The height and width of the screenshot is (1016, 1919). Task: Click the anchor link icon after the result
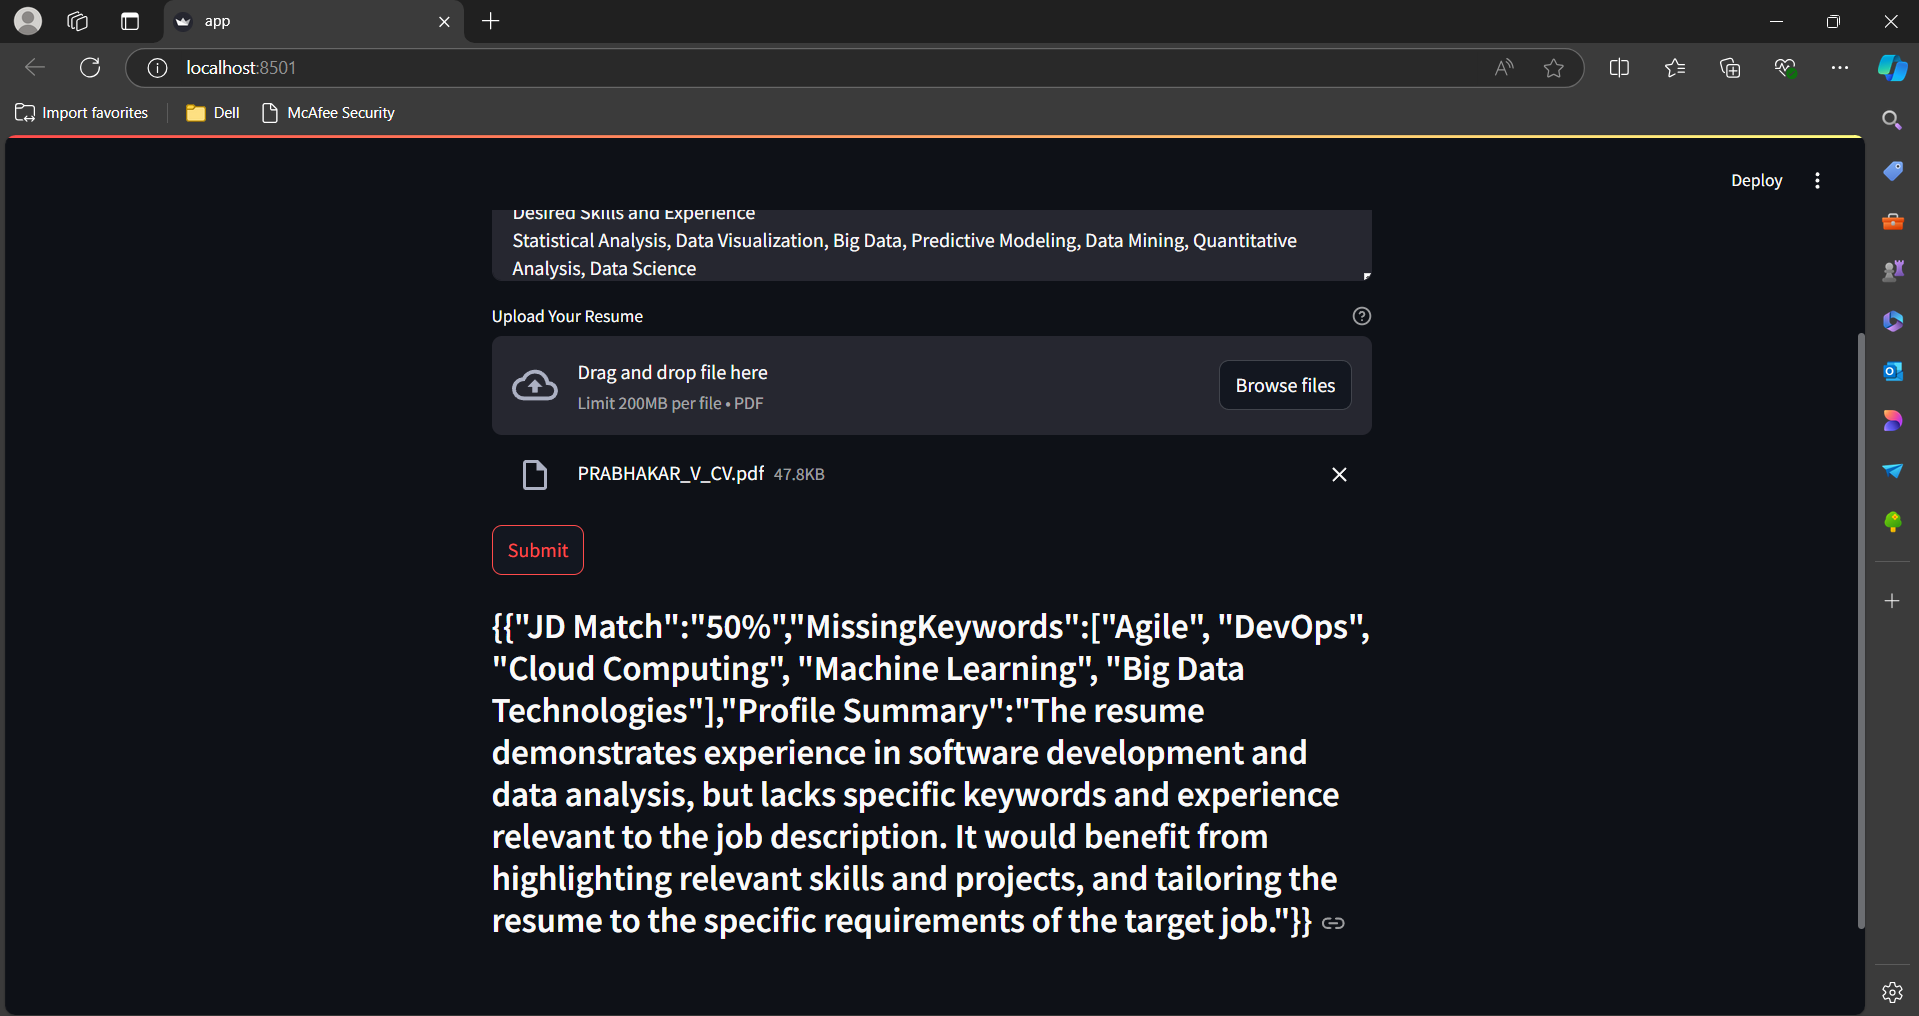(x=1333, y=923)
